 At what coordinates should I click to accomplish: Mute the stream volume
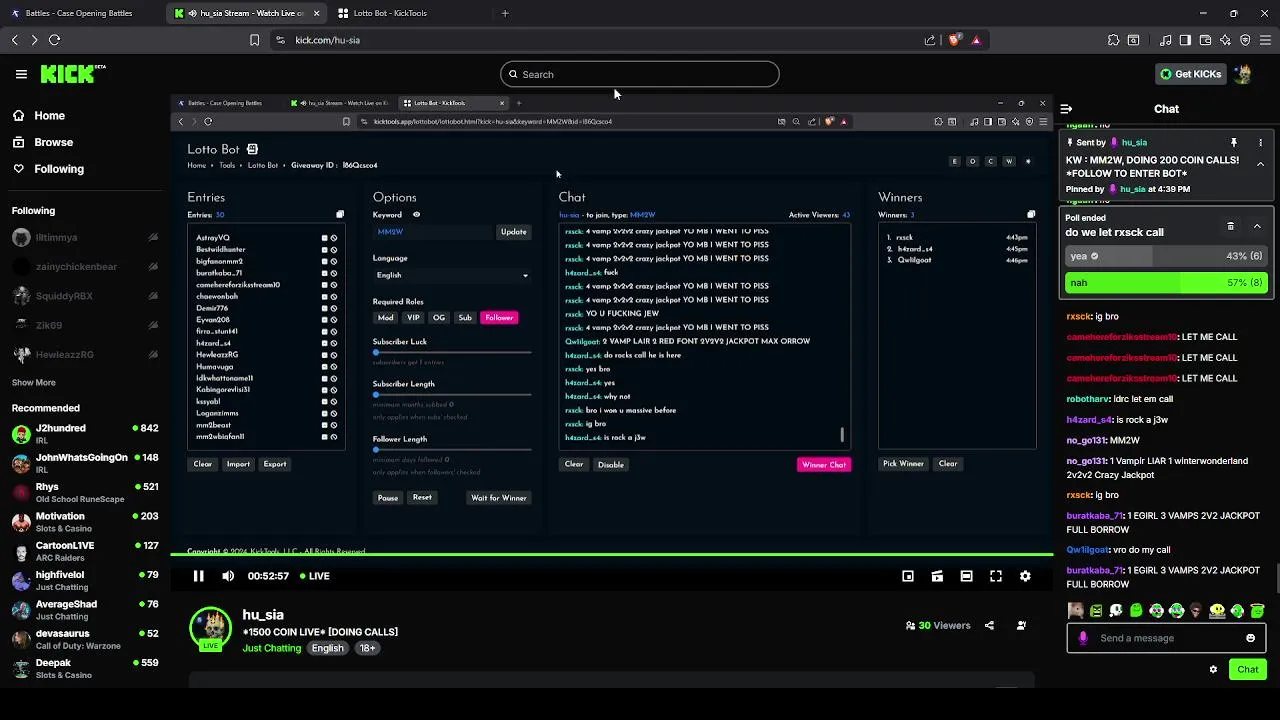click(x=228, y=576)
